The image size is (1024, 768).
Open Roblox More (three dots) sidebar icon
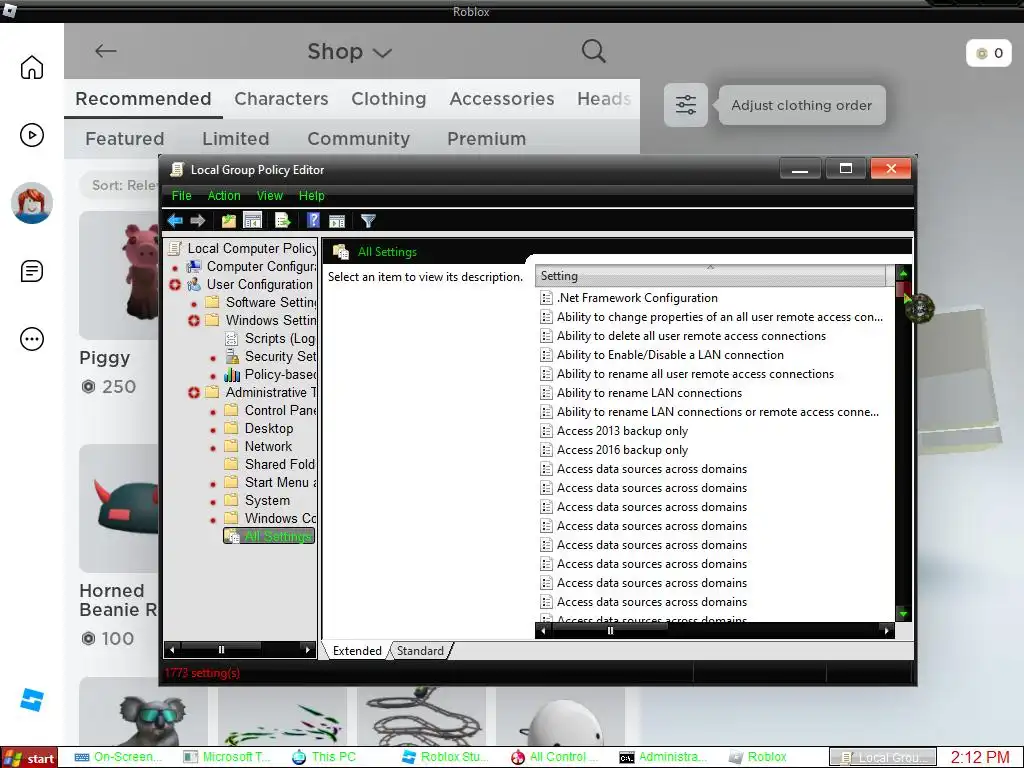click(31, 339)
